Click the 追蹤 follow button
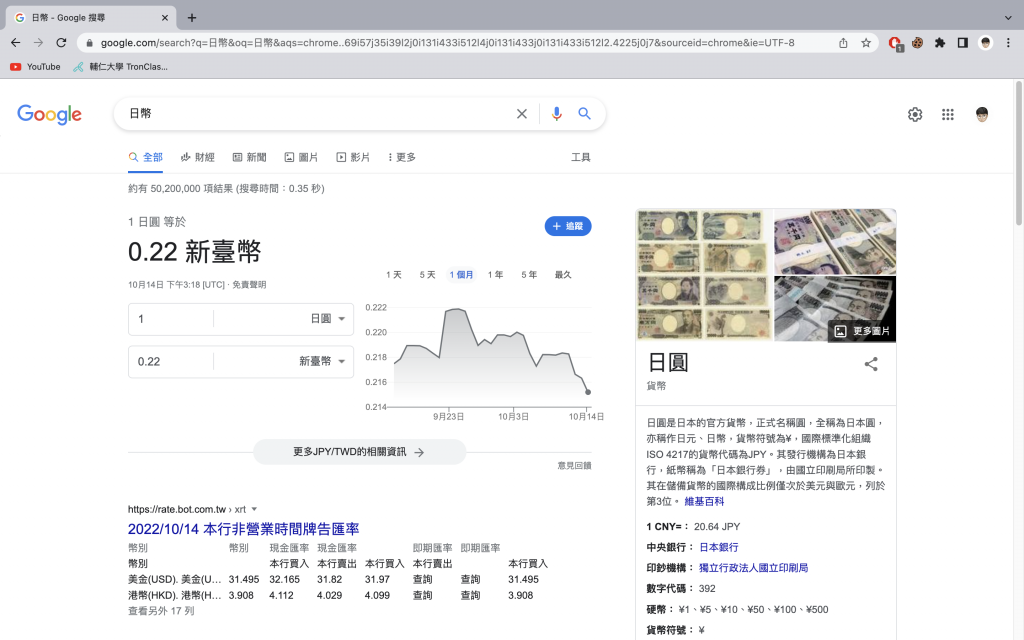Viewport: 1024px width, 640px height. (568, 226)
